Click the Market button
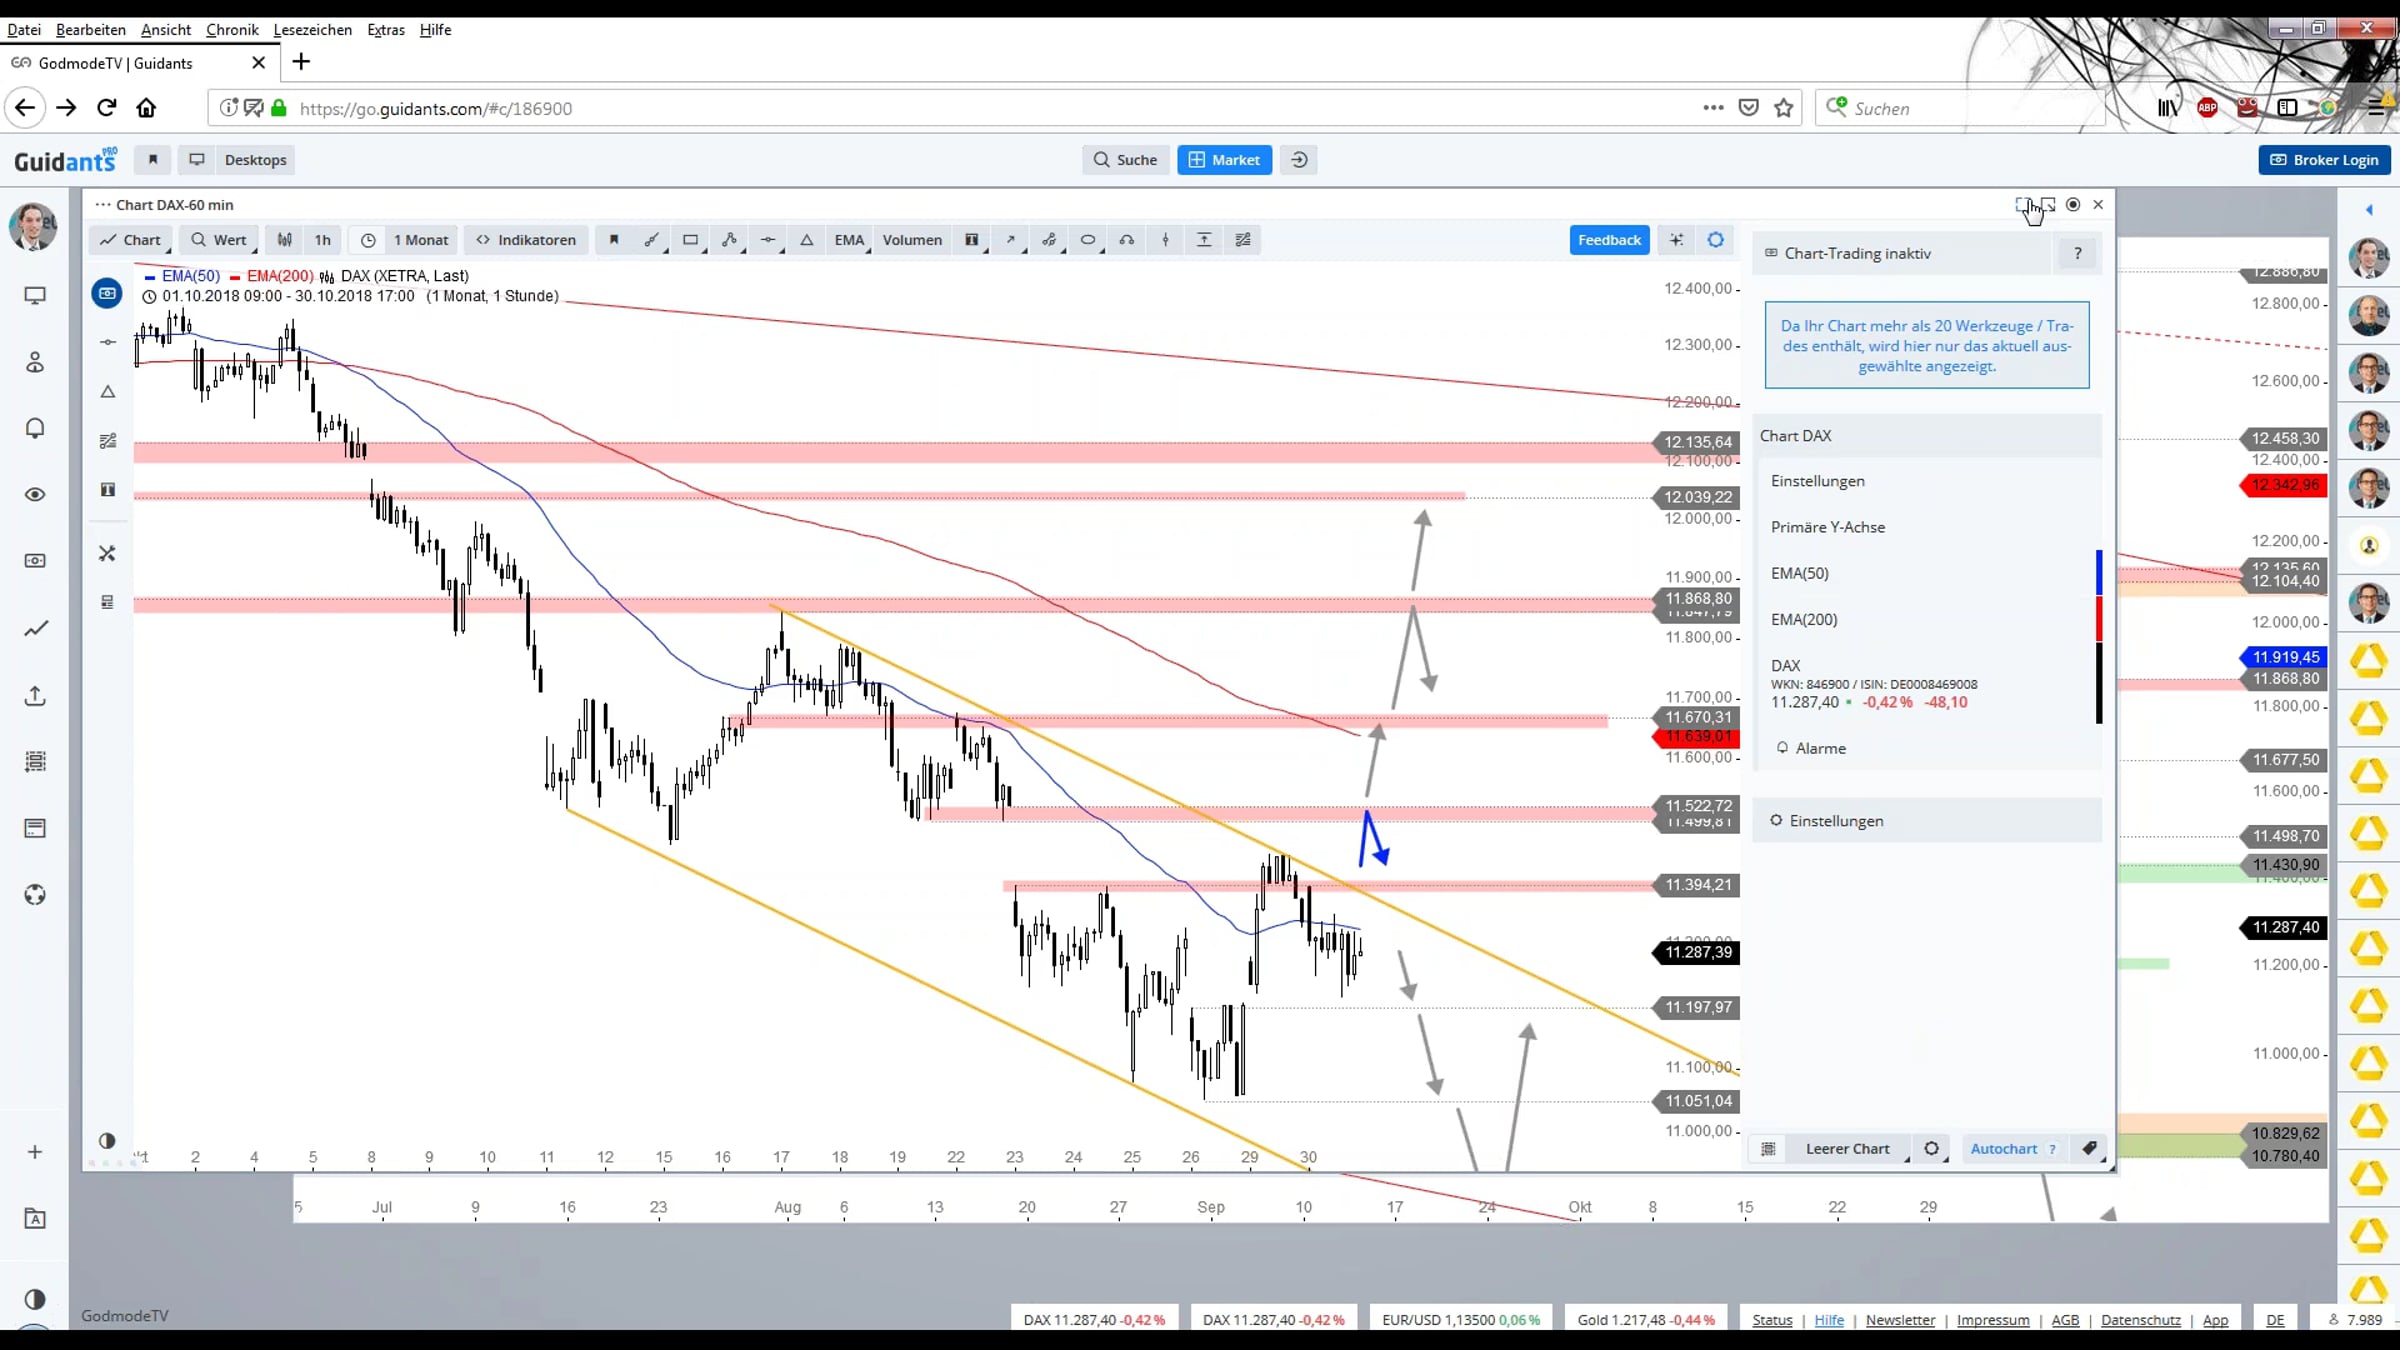The height and width of the screenshot is (1350, 2400). 1225,160
